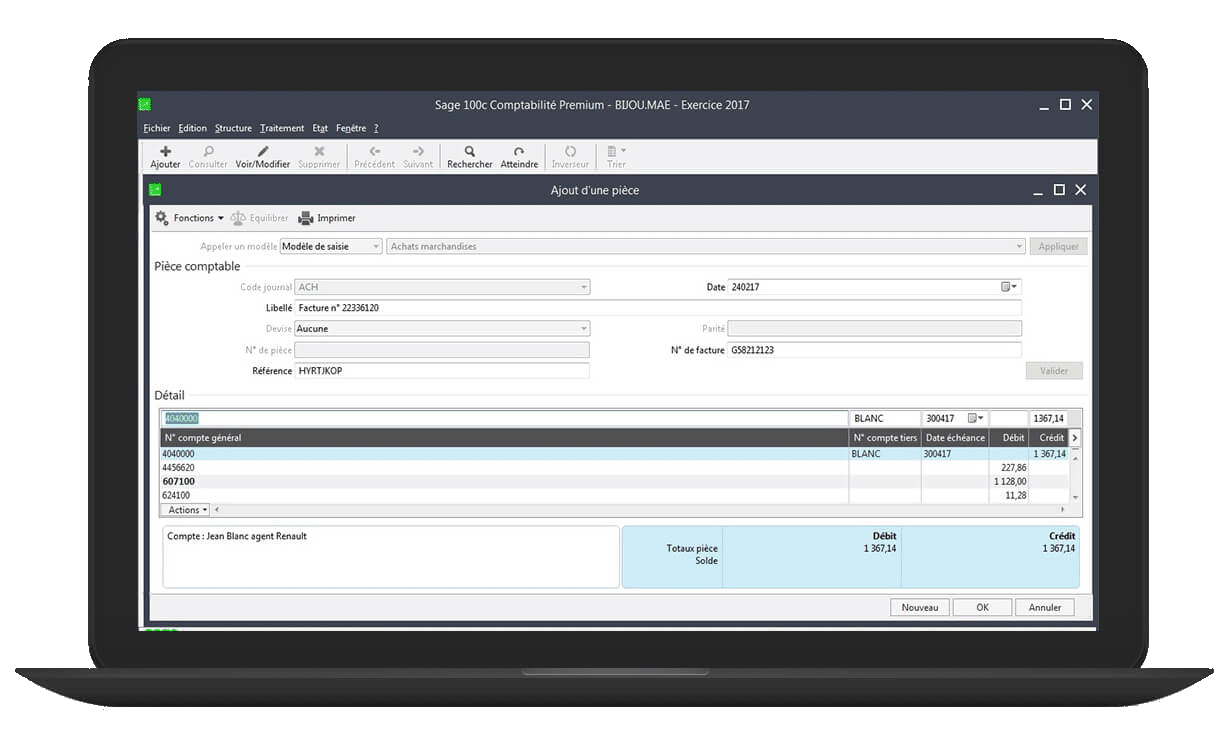
Task: Click the Consulter toolbar icon
Action: coord(208,152)
